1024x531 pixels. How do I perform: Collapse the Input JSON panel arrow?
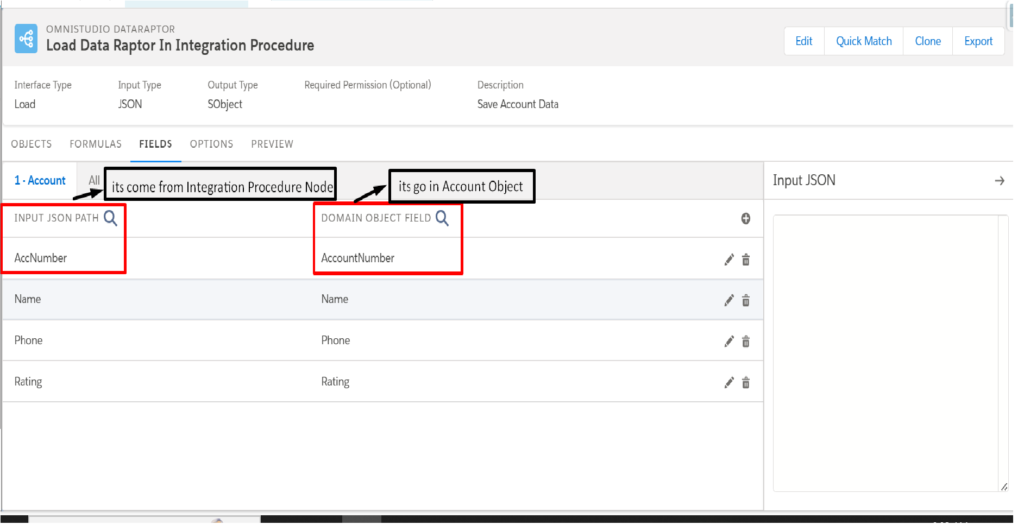(999, 180)
